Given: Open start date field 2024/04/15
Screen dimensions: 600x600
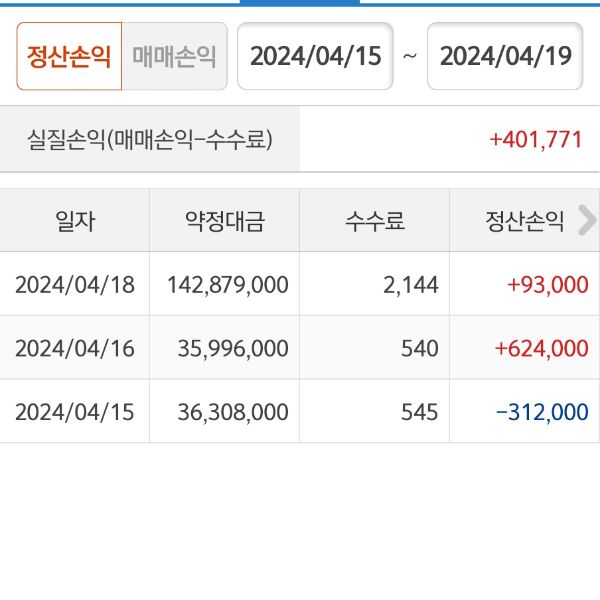Looking at the screenshot, I should pos(315,56).
